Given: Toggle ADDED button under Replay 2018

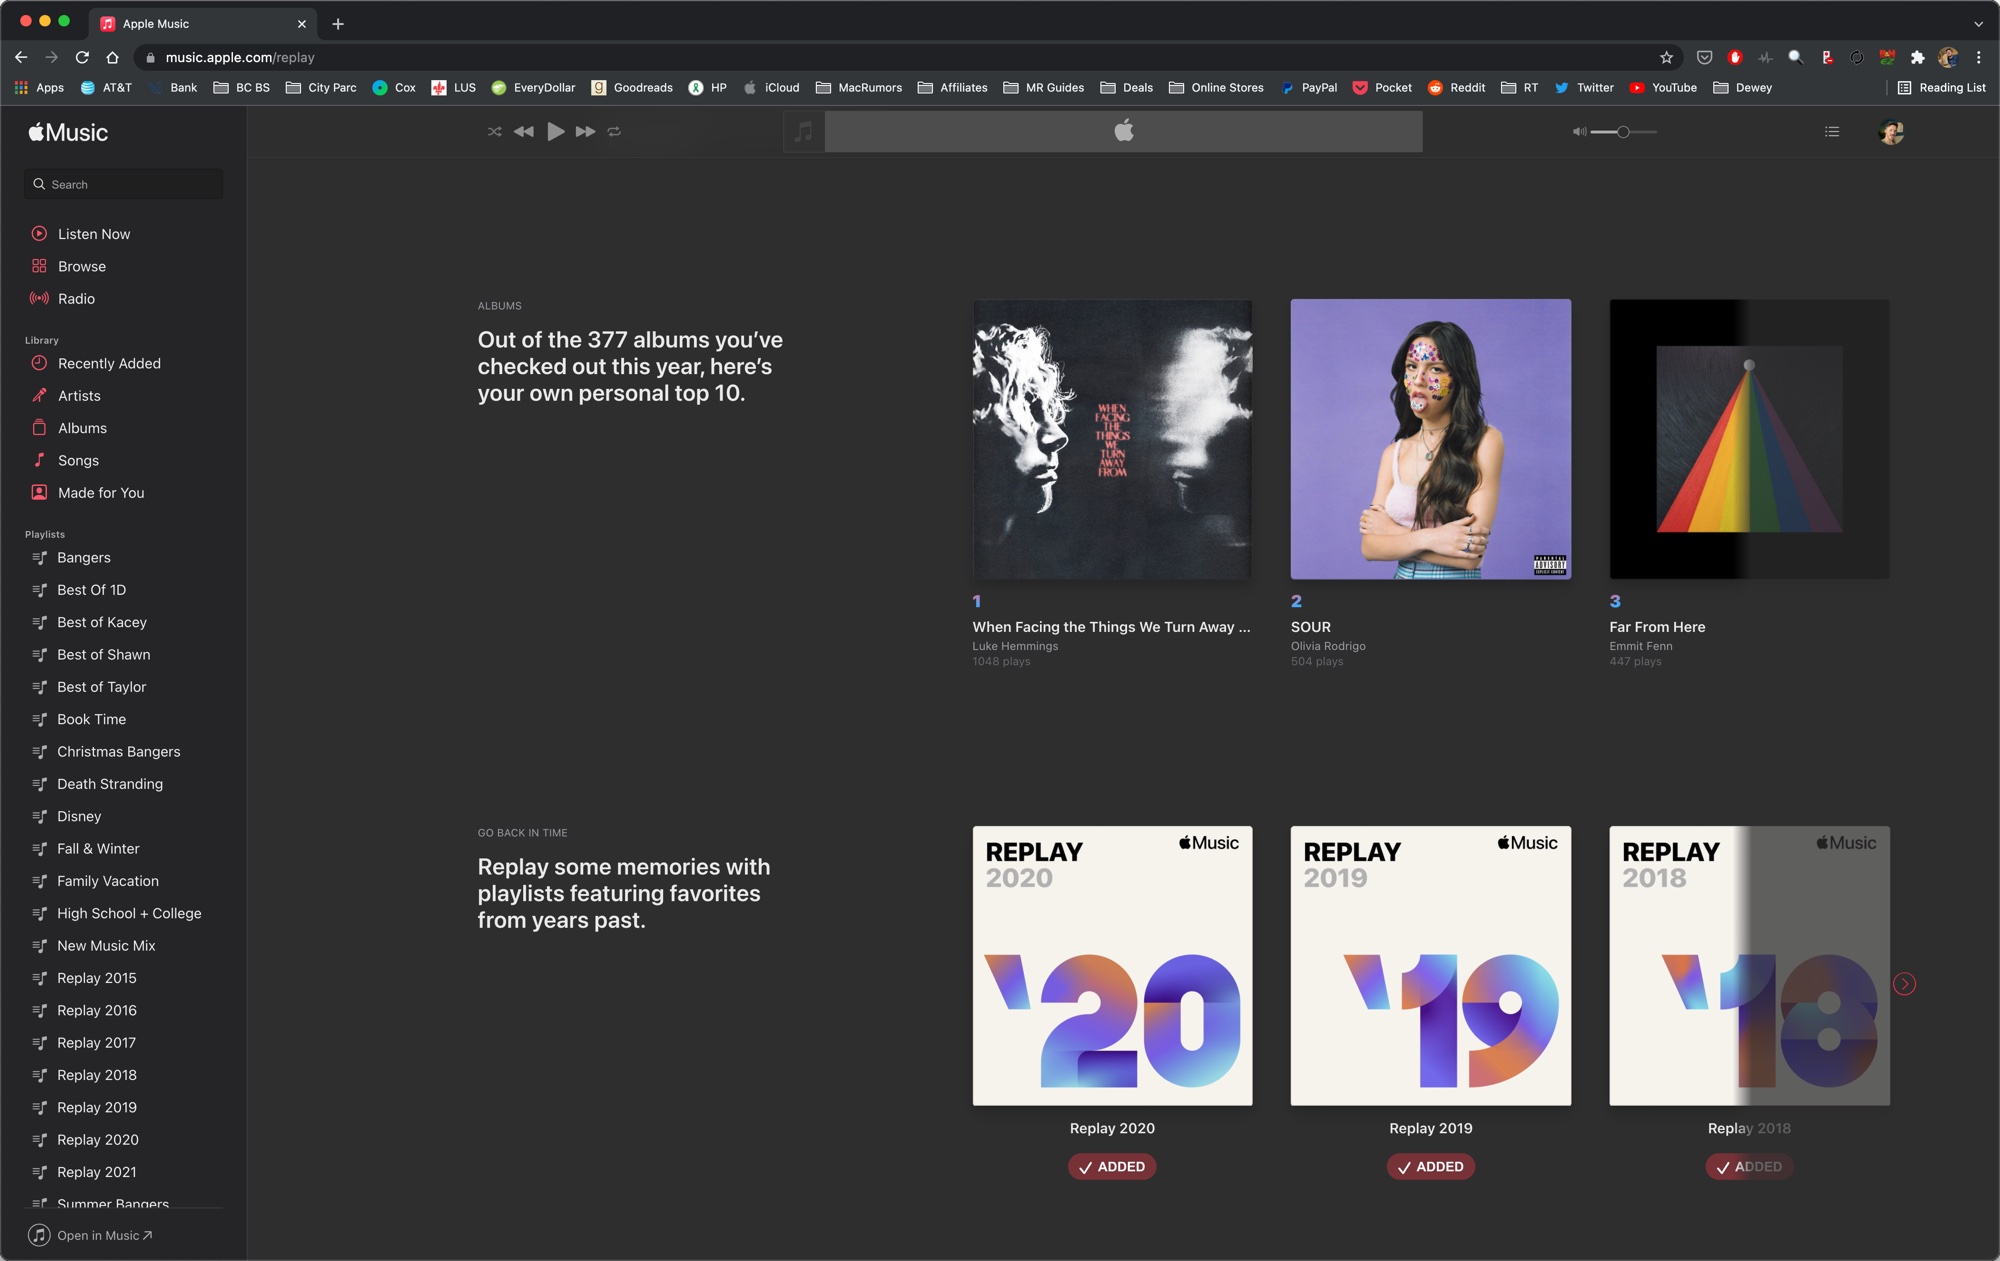Looking at the screenshot, I should (1749, 1167).
